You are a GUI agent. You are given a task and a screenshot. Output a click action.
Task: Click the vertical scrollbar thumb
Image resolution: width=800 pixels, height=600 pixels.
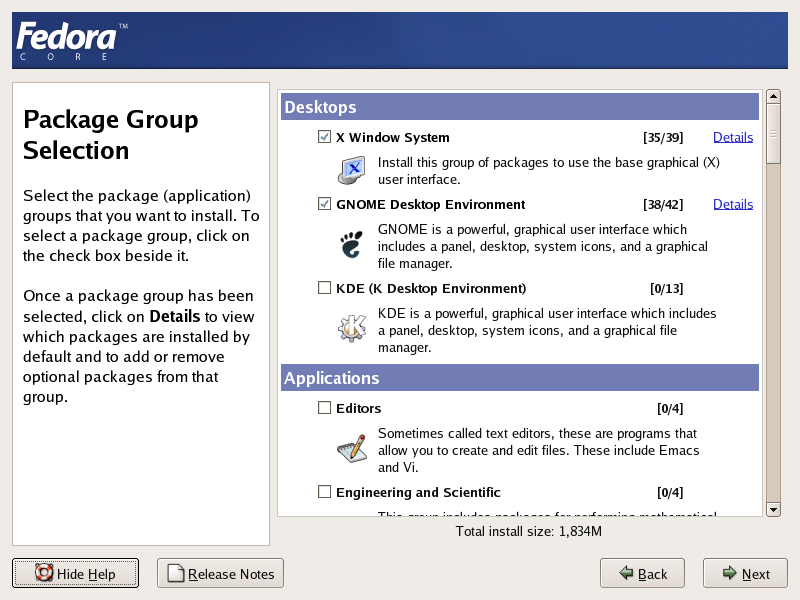click(773, 134)
